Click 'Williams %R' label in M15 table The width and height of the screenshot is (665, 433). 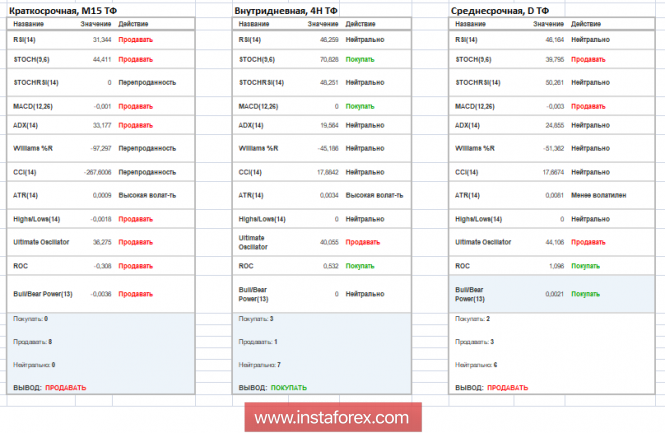33,148
